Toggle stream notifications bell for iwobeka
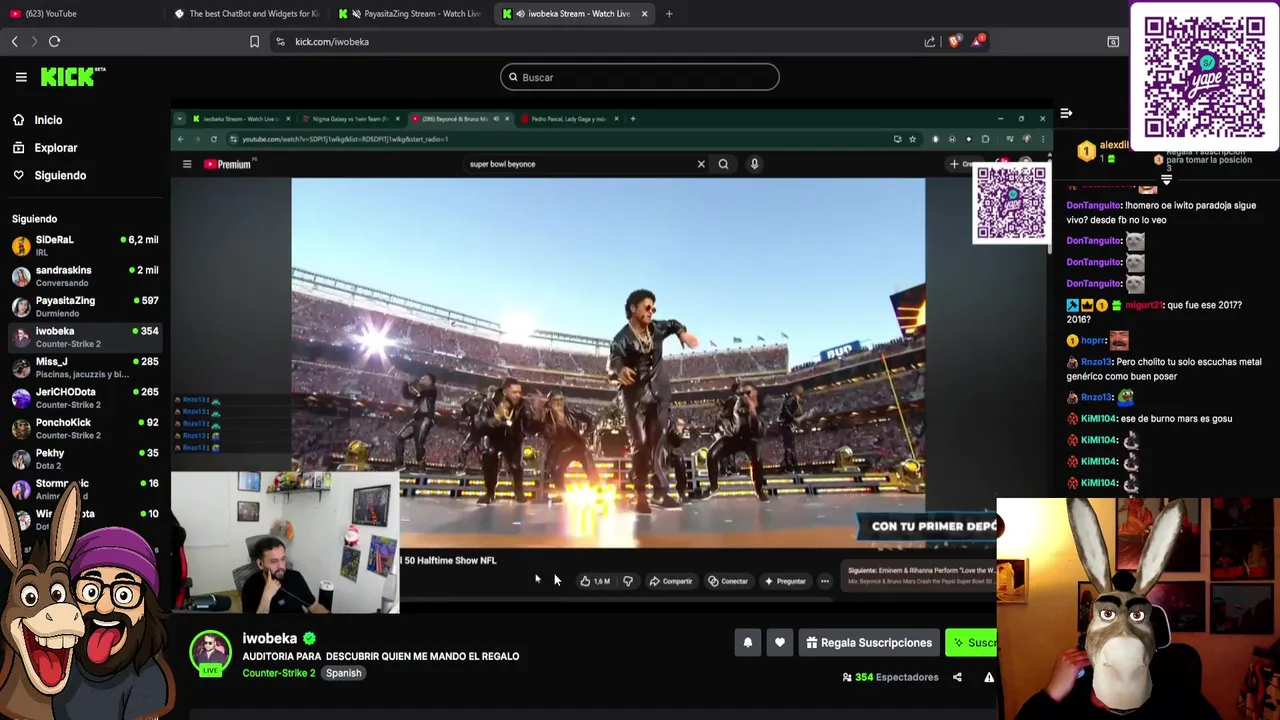This screenshot has height=720, width=1280. click(x=748, y=643)
